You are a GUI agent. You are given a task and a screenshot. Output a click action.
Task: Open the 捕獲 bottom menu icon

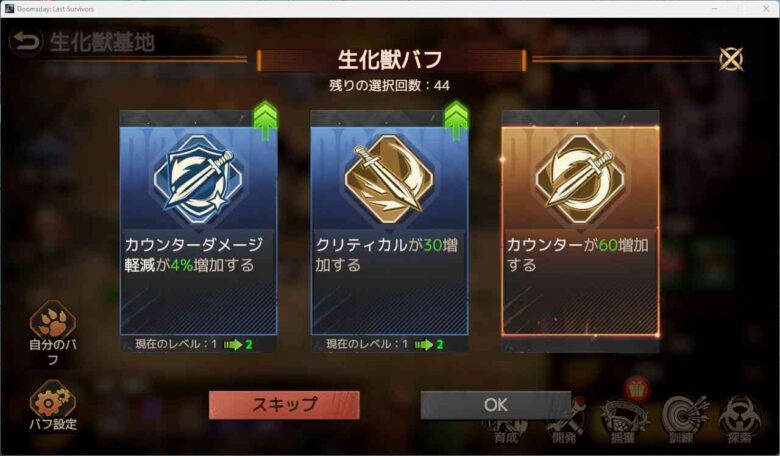click(623, 423)
